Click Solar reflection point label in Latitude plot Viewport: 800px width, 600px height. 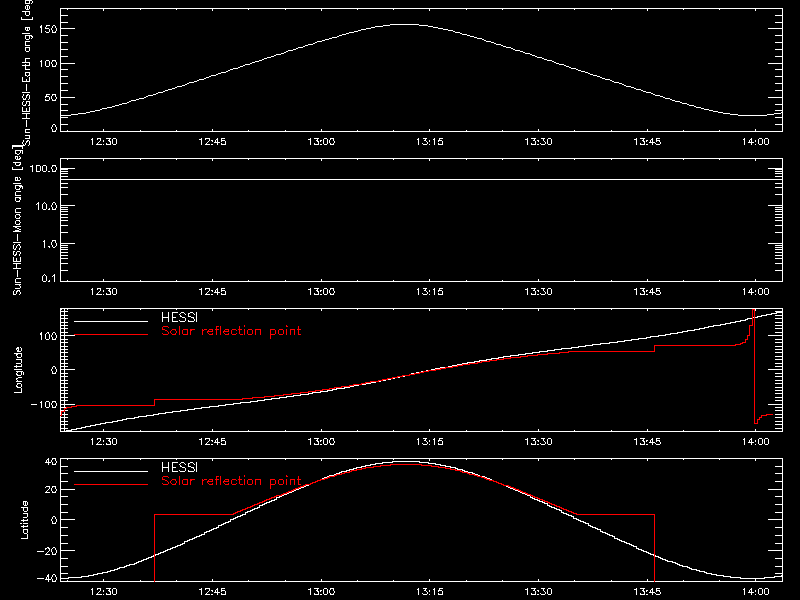coord(231,481)
